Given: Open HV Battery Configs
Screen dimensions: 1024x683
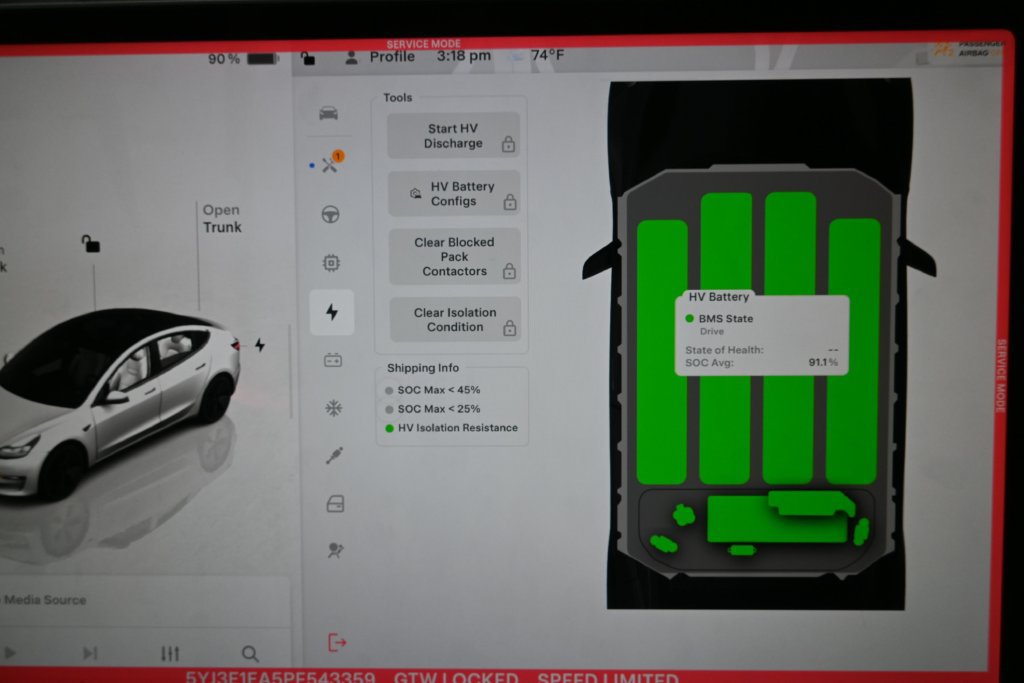Looking at the screenshot, I should point(455,194).
